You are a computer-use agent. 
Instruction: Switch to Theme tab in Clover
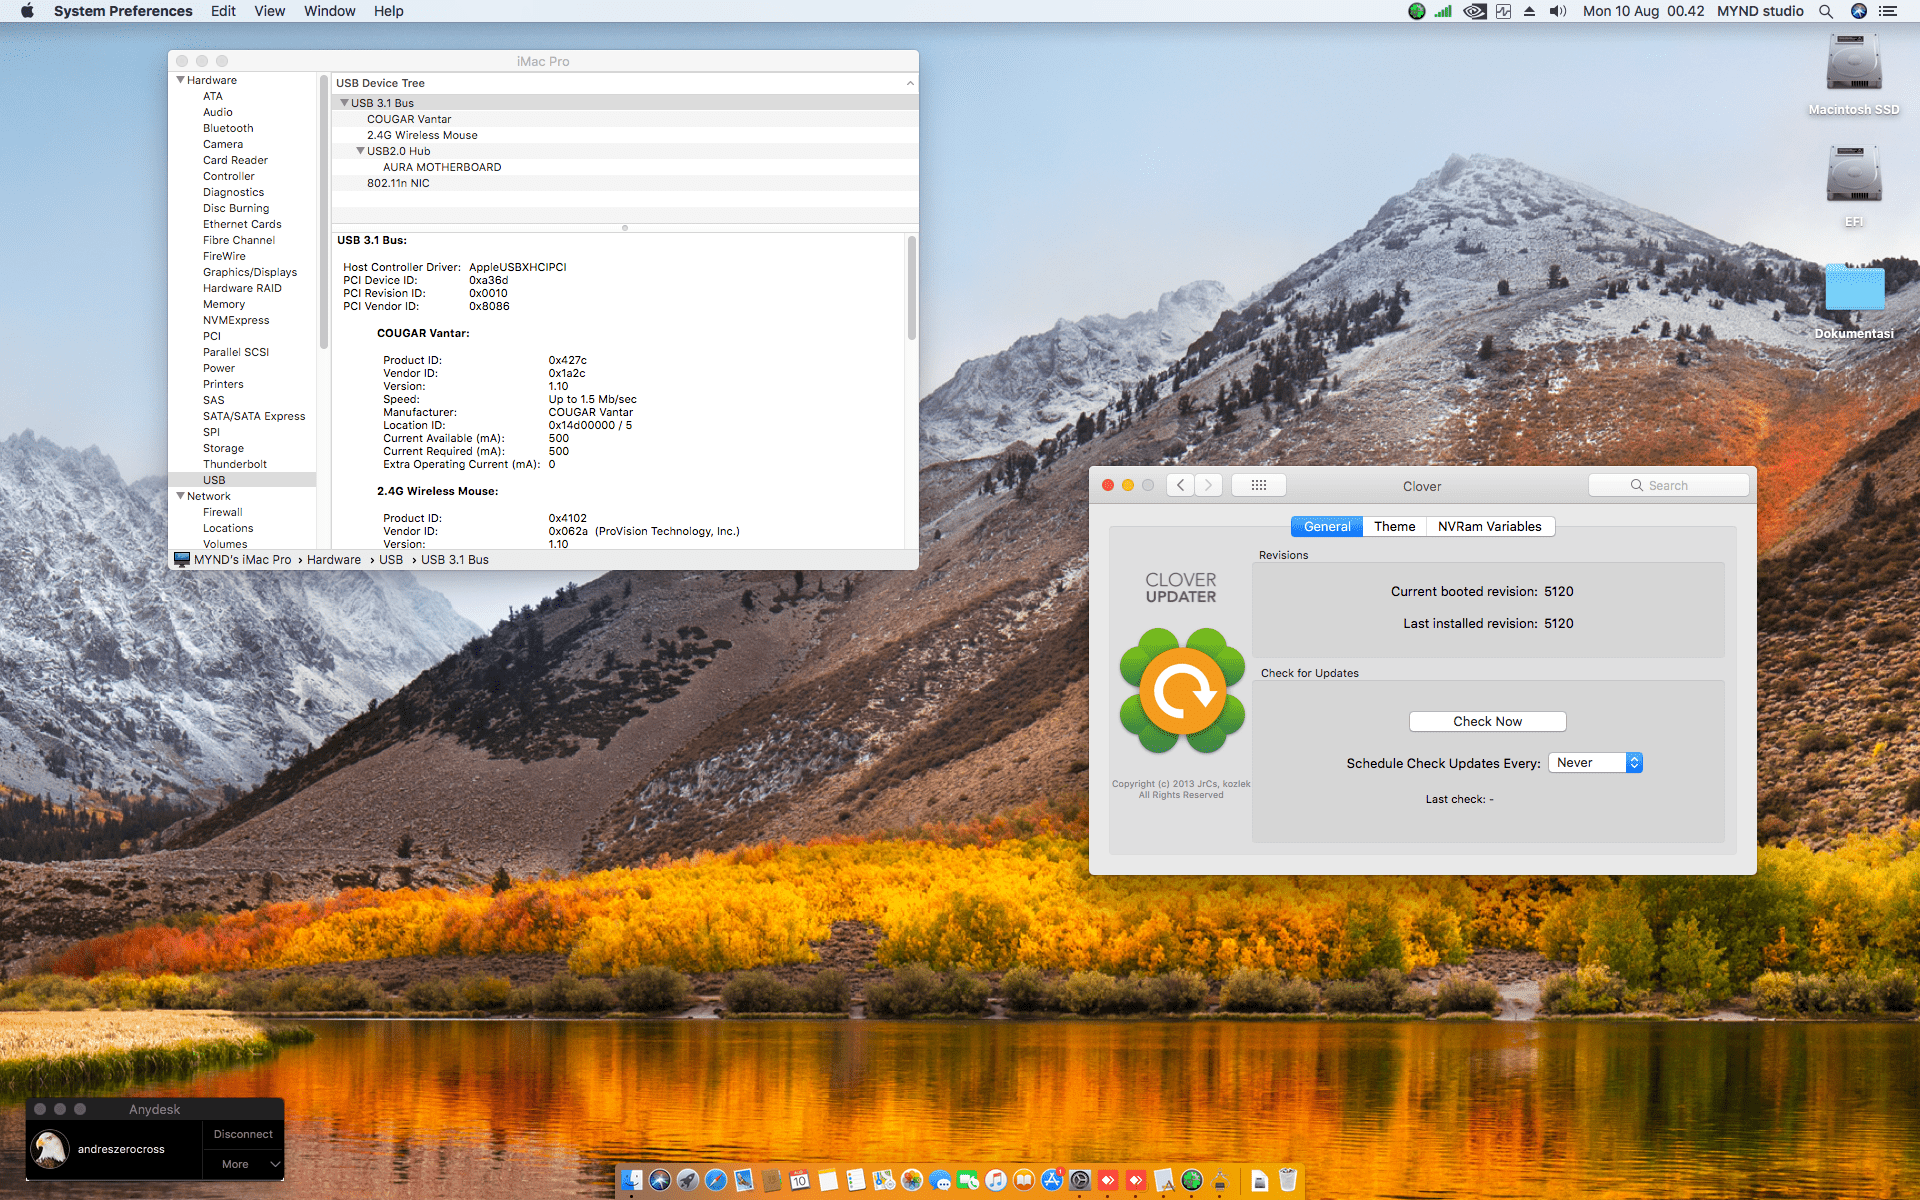[1394, 526]
